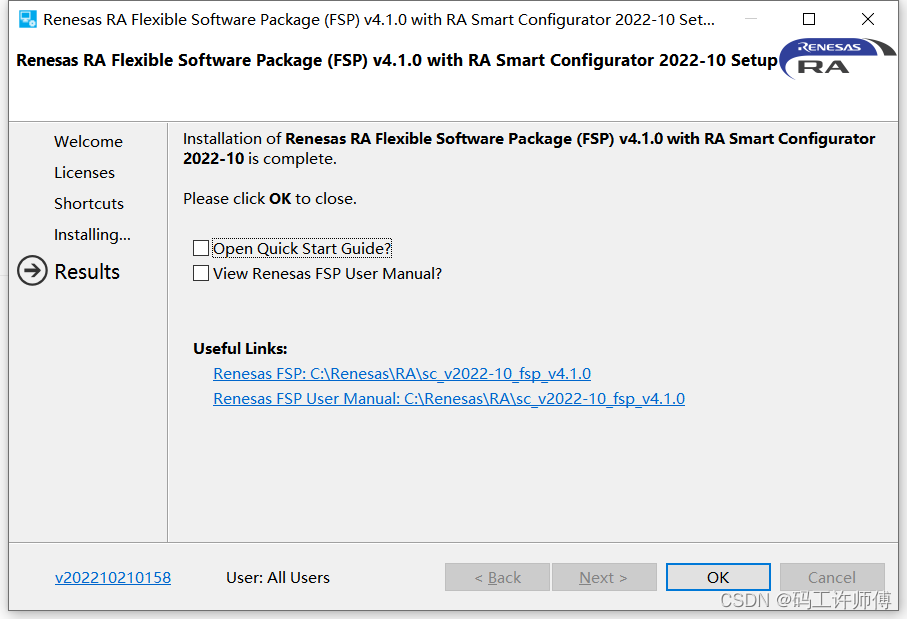
Task: Click OK to close the installer
Action: pyautogui.click(x=718, y=577)
